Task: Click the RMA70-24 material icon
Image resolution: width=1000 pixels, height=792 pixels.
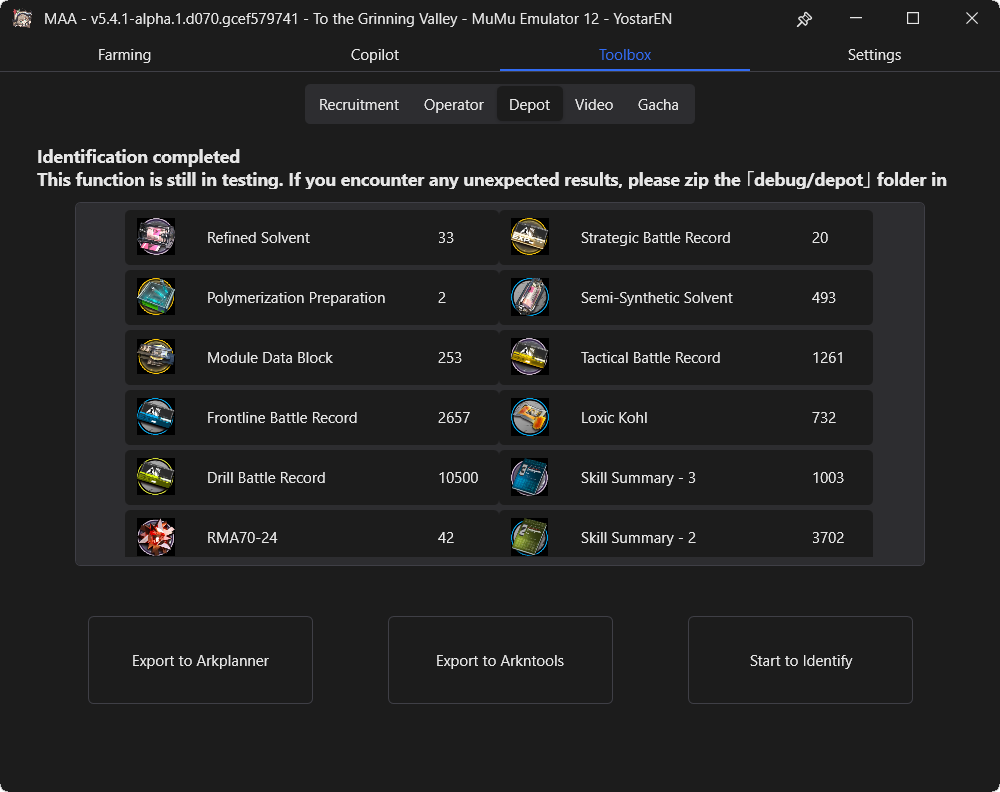Action: tap(156, 537)
